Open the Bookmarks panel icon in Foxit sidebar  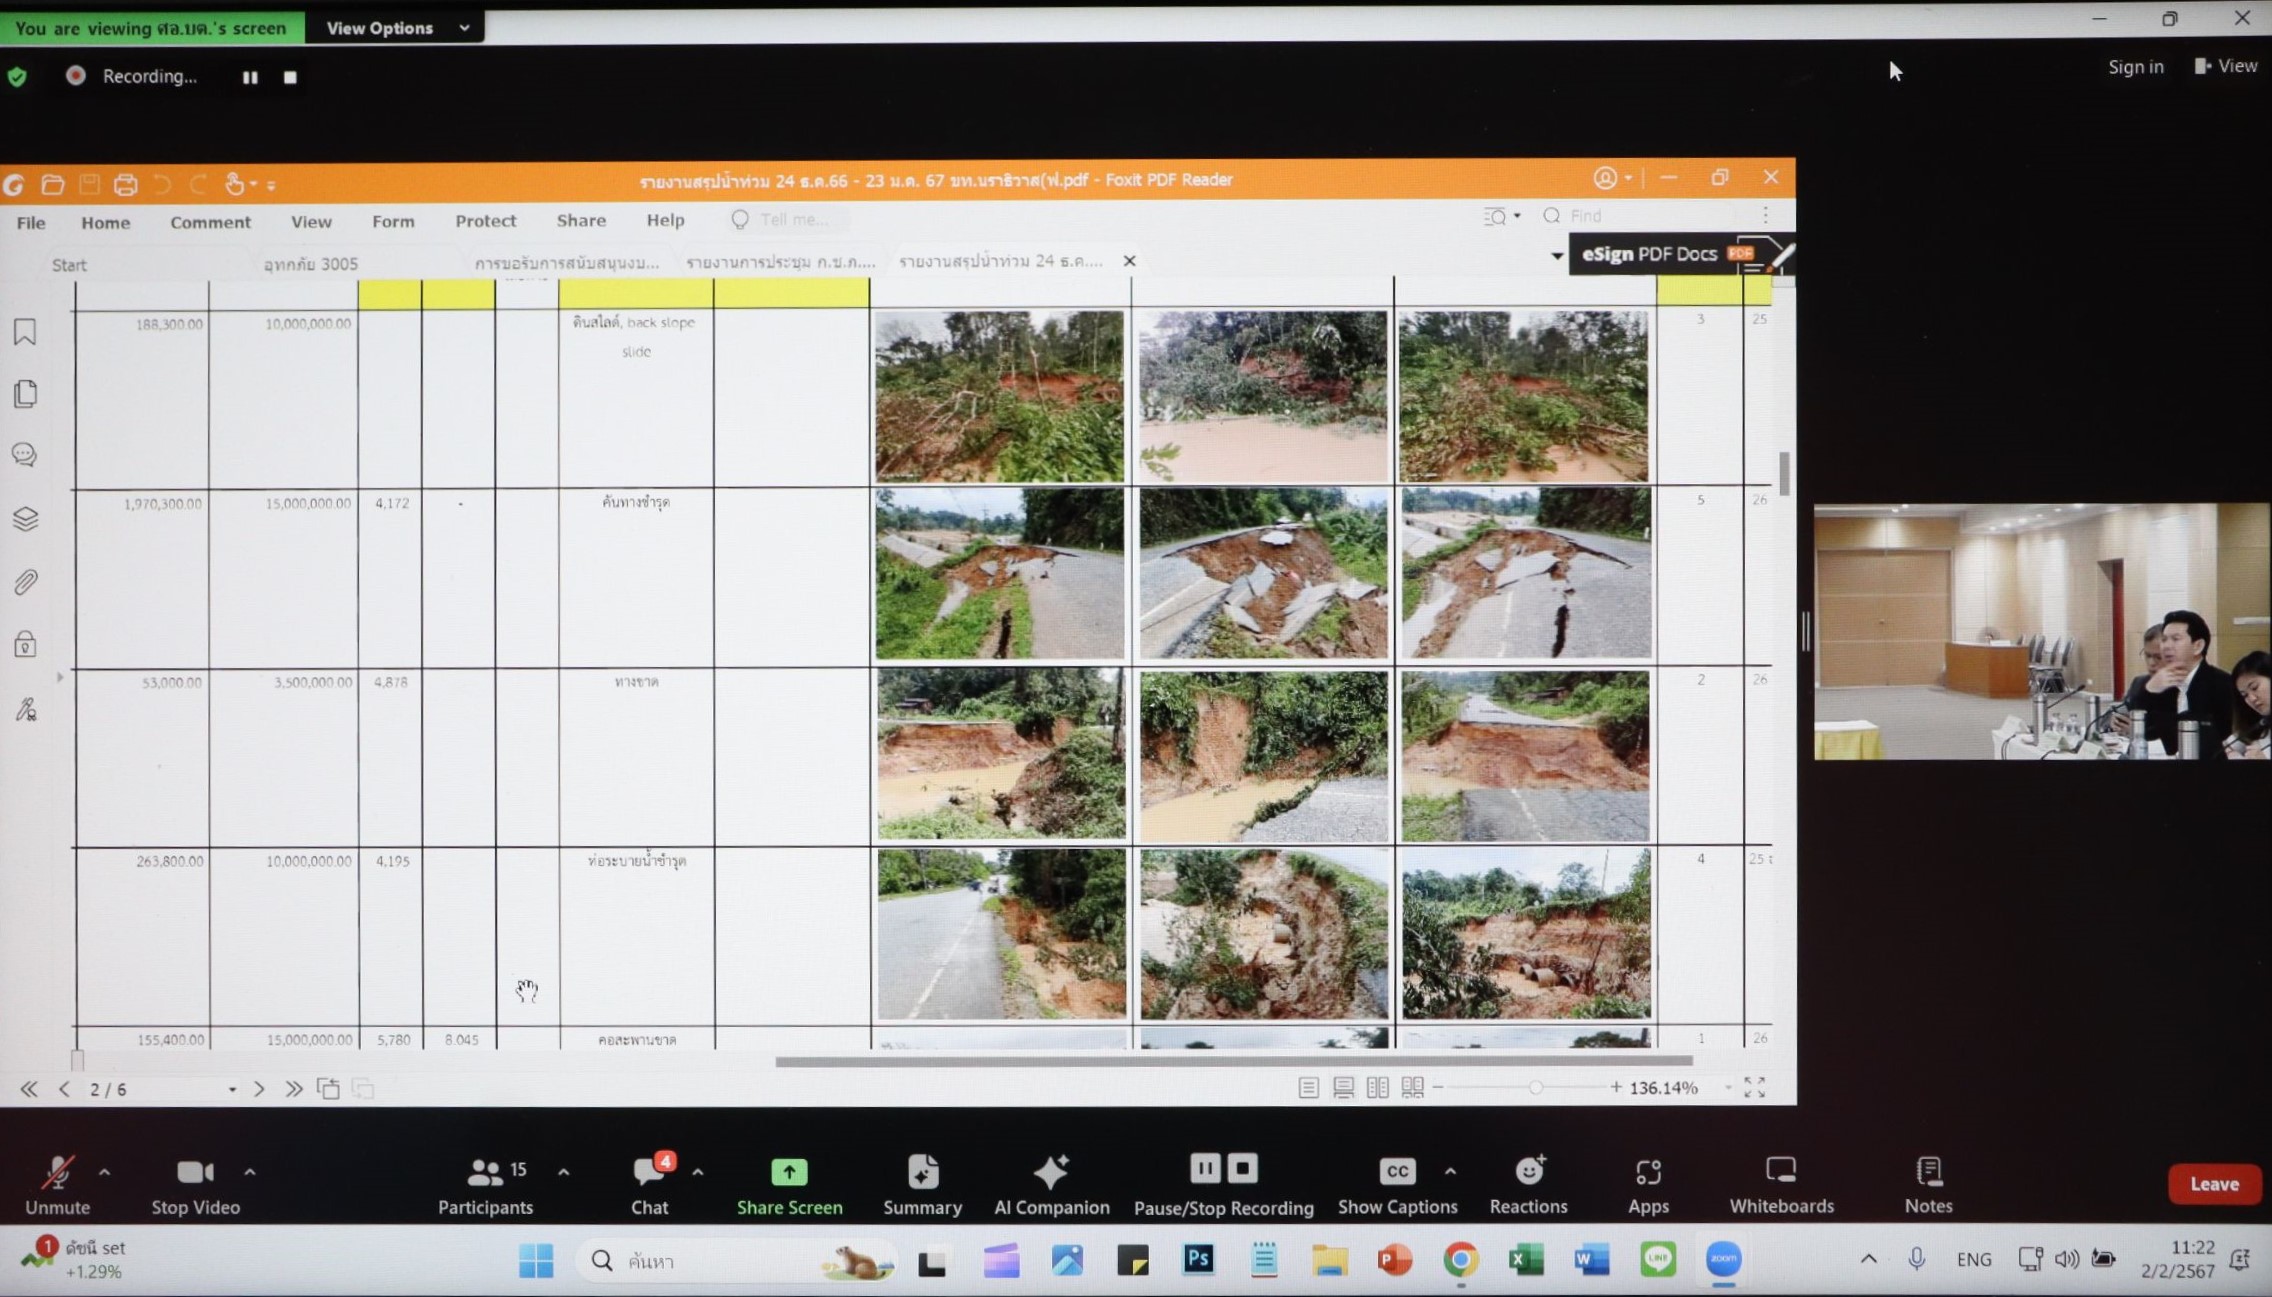[x=25, y=332]
